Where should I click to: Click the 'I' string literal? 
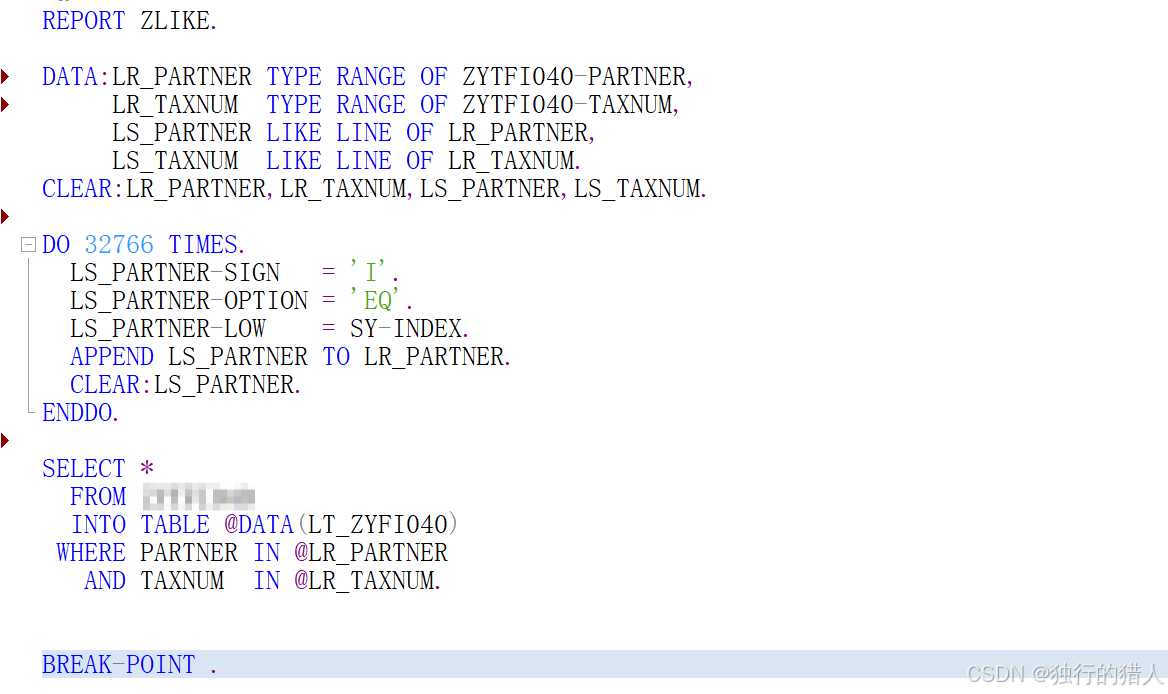coord(368,273)
